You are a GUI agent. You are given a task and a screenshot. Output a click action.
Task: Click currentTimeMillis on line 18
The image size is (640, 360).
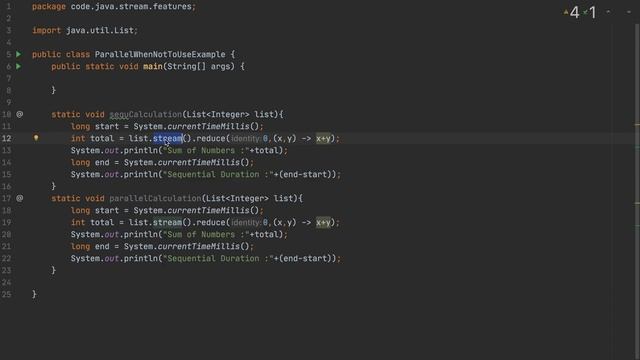click(x=208, y=211)
